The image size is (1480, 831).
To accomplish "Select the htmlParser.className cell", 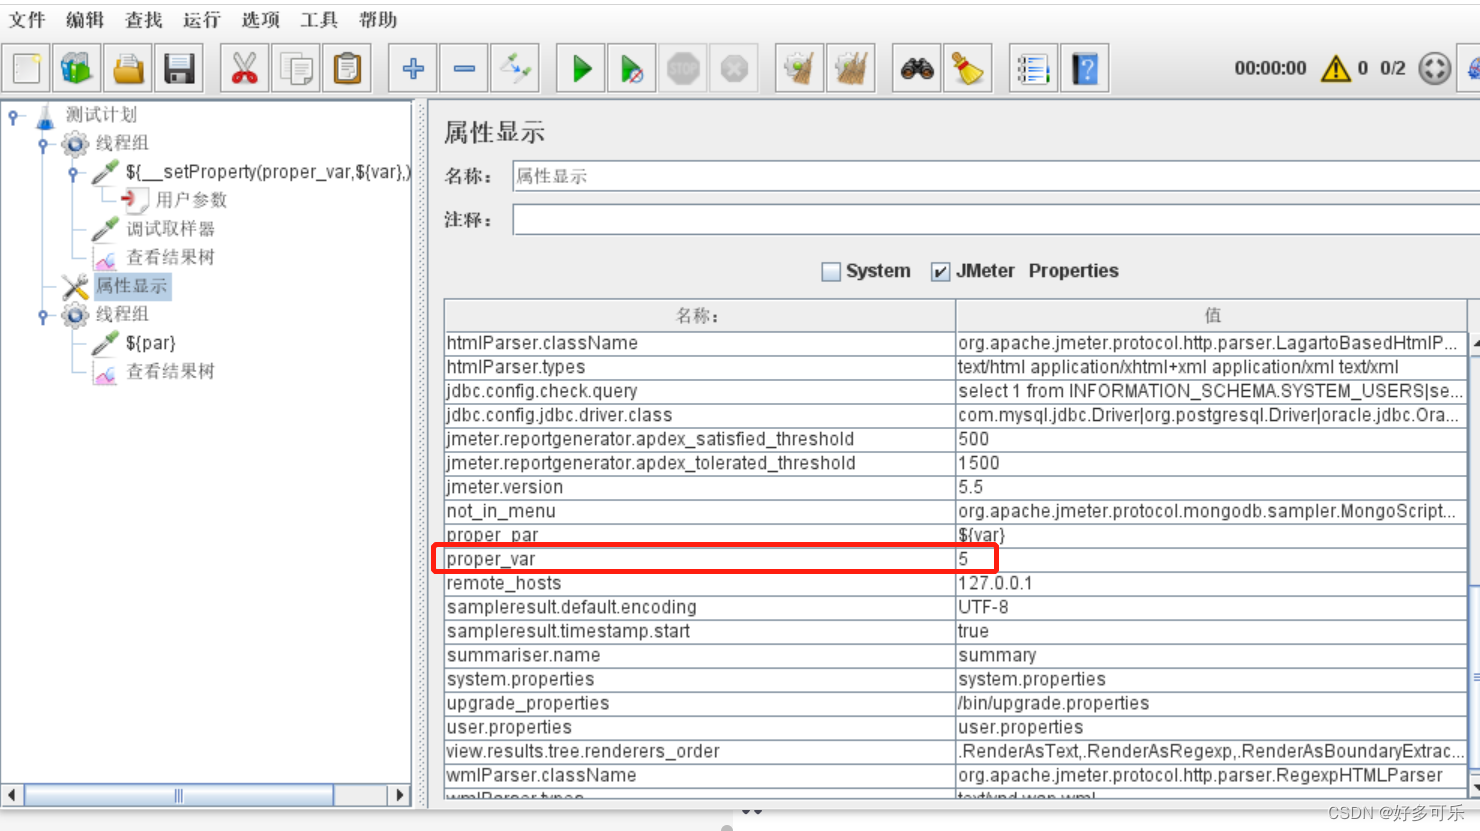I will tap(700, 343).
